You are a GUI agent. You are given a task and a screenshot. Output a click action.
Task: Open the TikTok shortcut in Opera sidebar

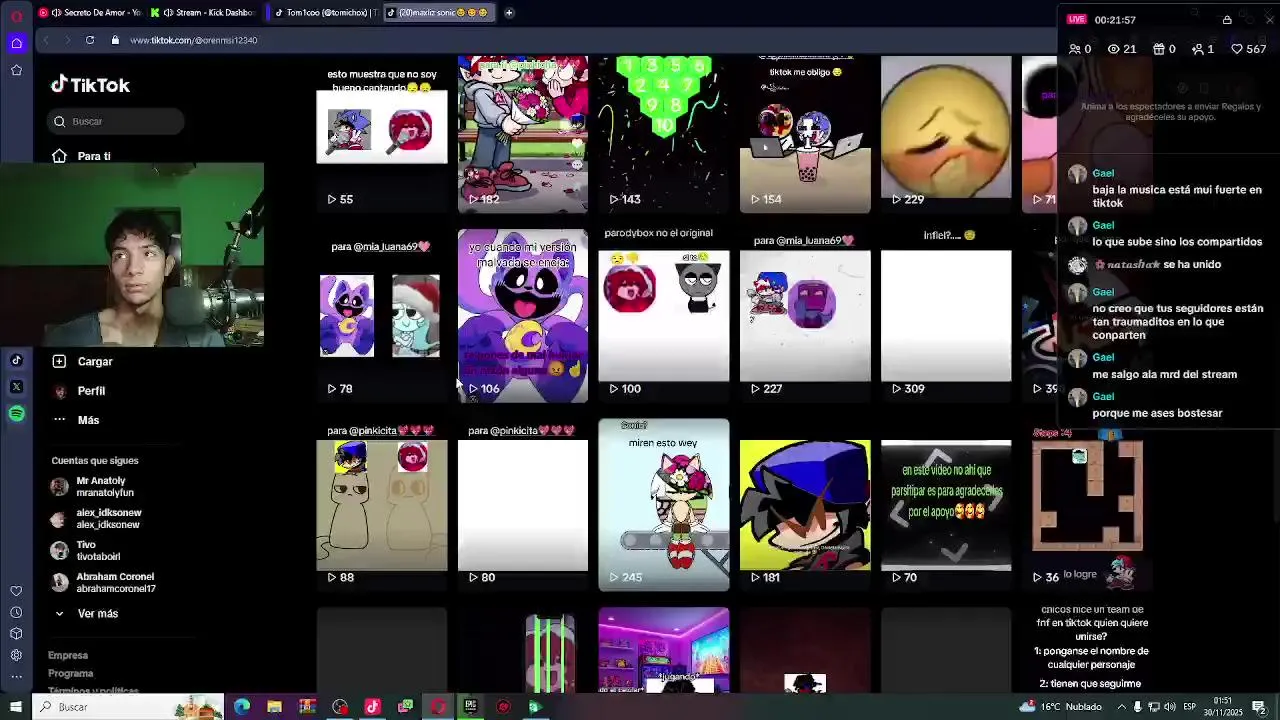coord(16,361)
